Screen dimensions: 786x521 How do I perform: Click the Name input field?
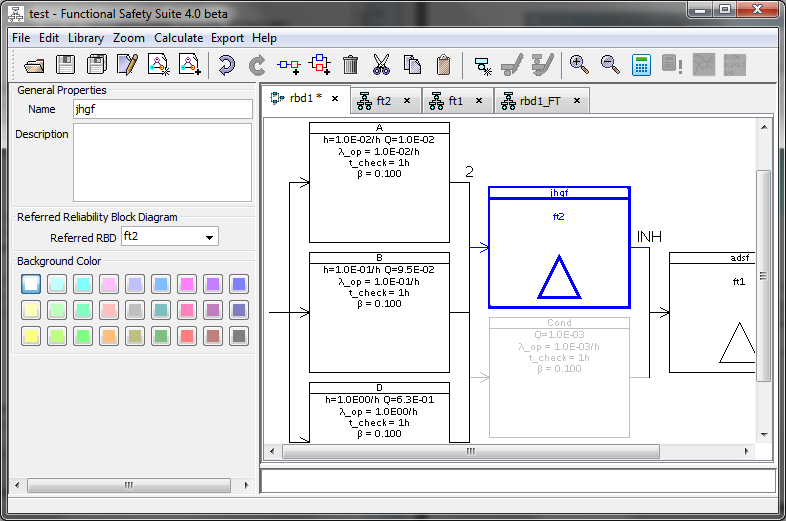click(x=162, y=109)
